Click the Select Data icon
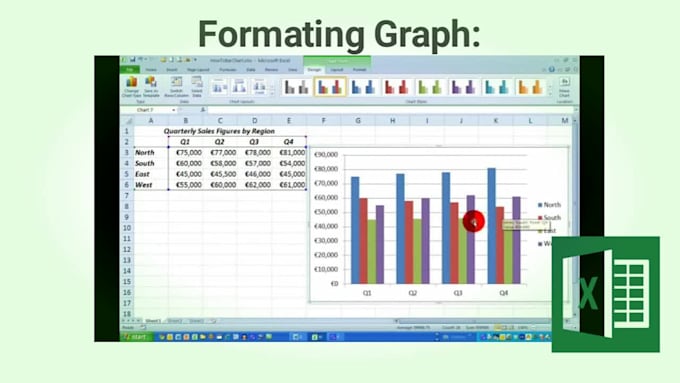The image size is (680, 383). click(x=197, y=87)
